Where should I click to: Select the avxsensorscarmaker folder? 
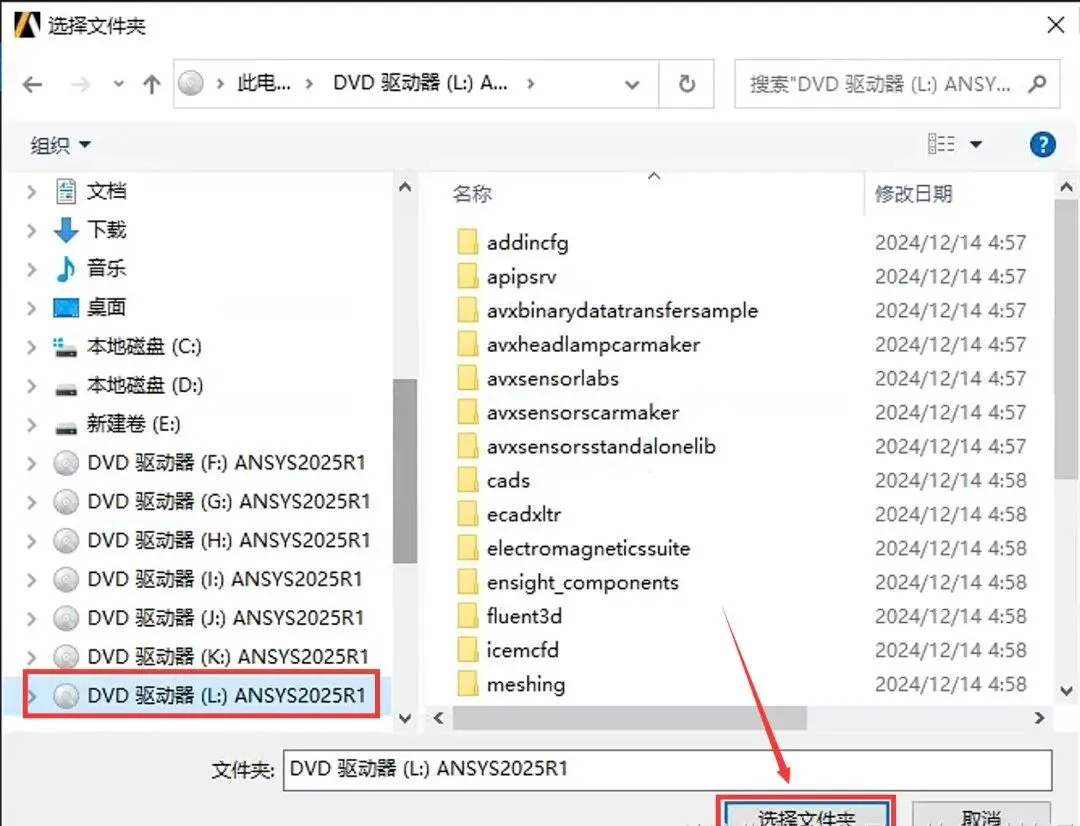coord(583,413)
